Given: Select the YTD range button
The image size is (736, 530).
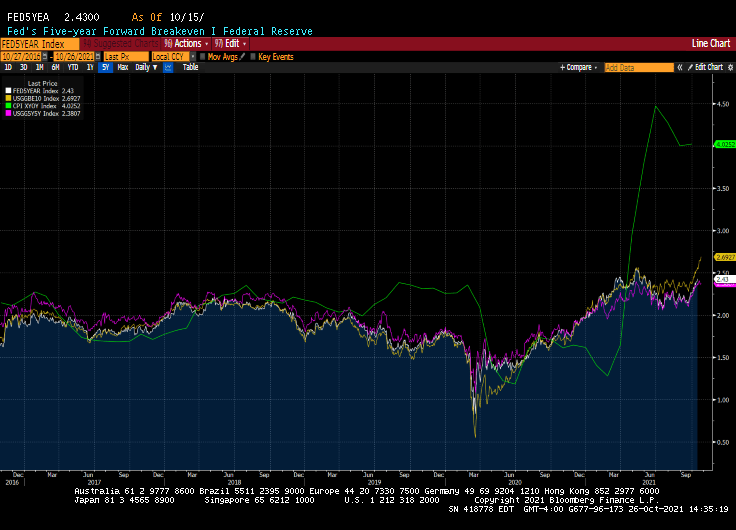Looking at the screenshot, I should (73, 67).
